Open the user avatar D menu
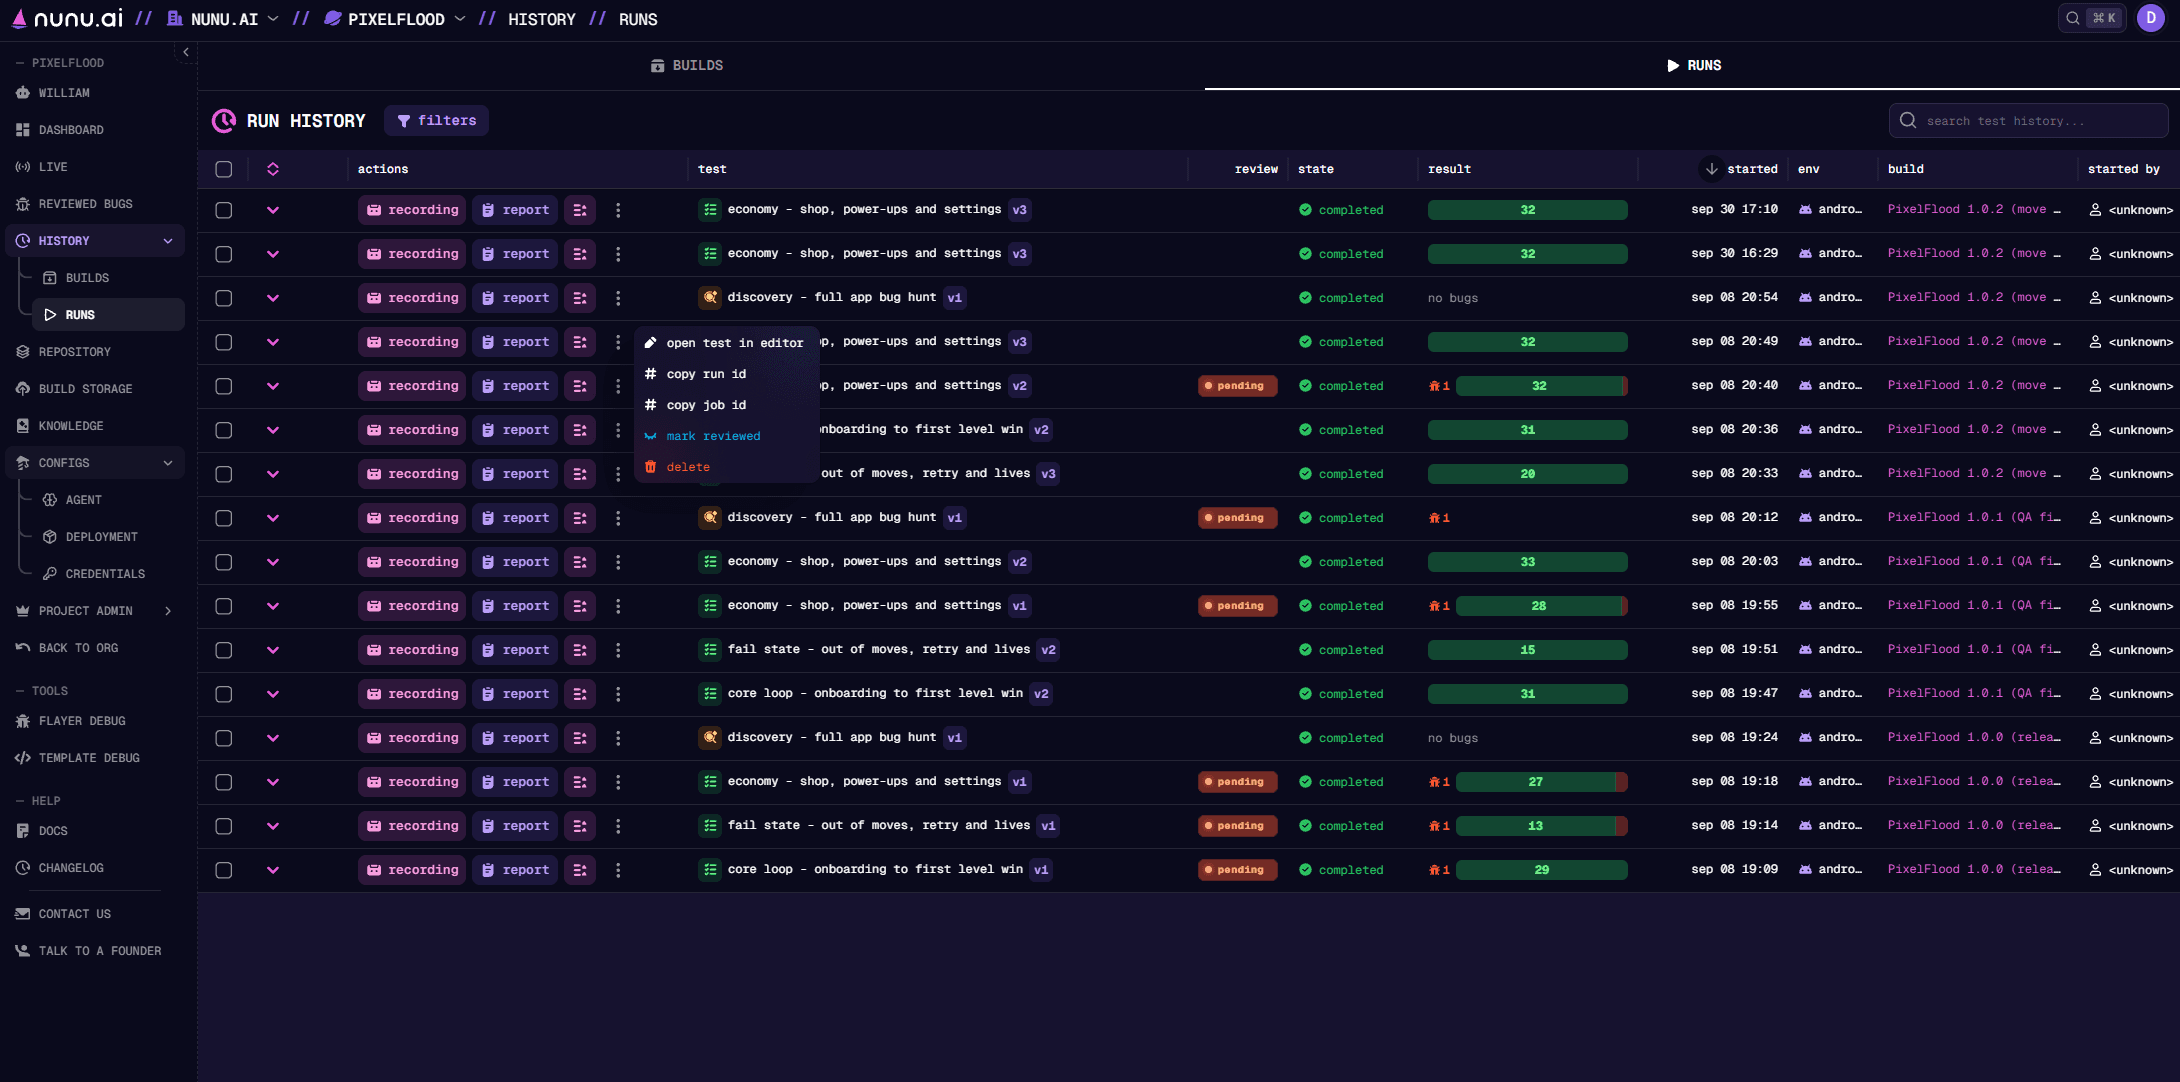Screen dimensions: 2180x1082 coord(2151,18)
